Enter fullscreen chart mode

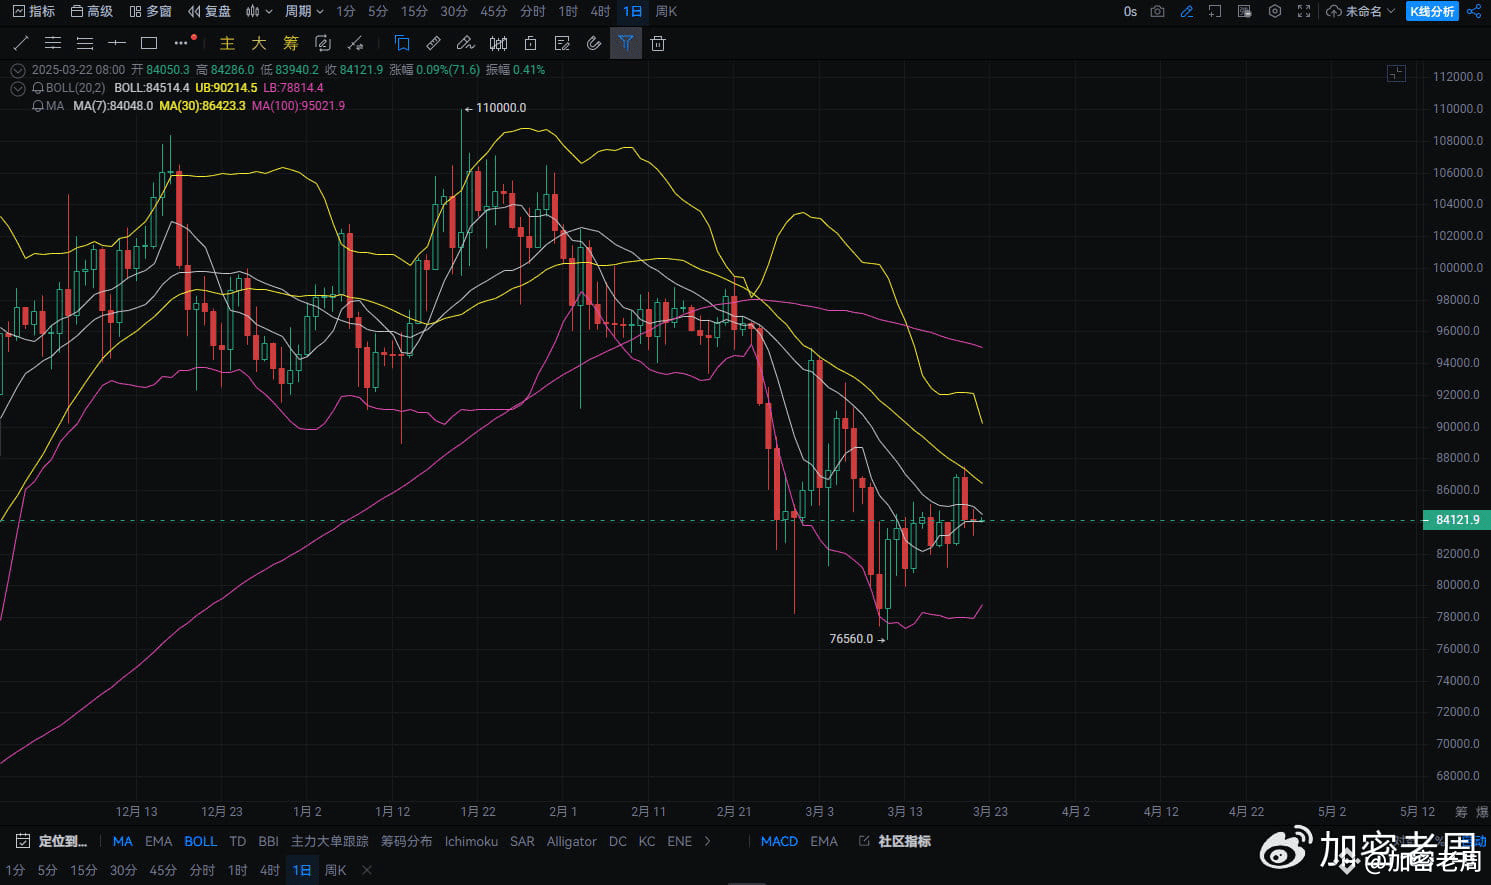pos(1304,11)
